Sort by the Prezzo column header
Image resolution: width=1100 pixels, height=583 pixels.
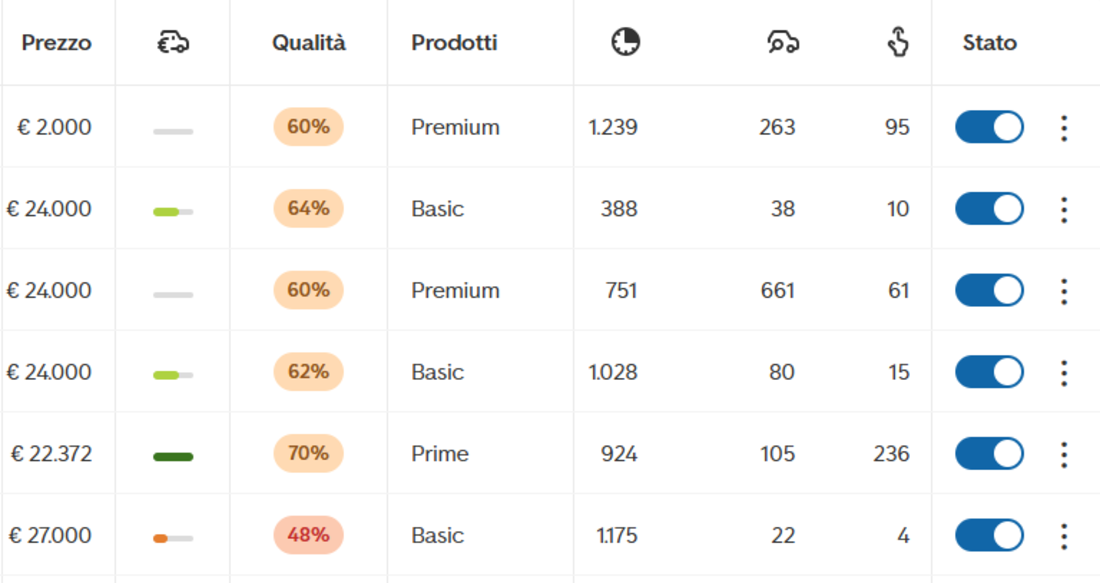pos(56,43)
